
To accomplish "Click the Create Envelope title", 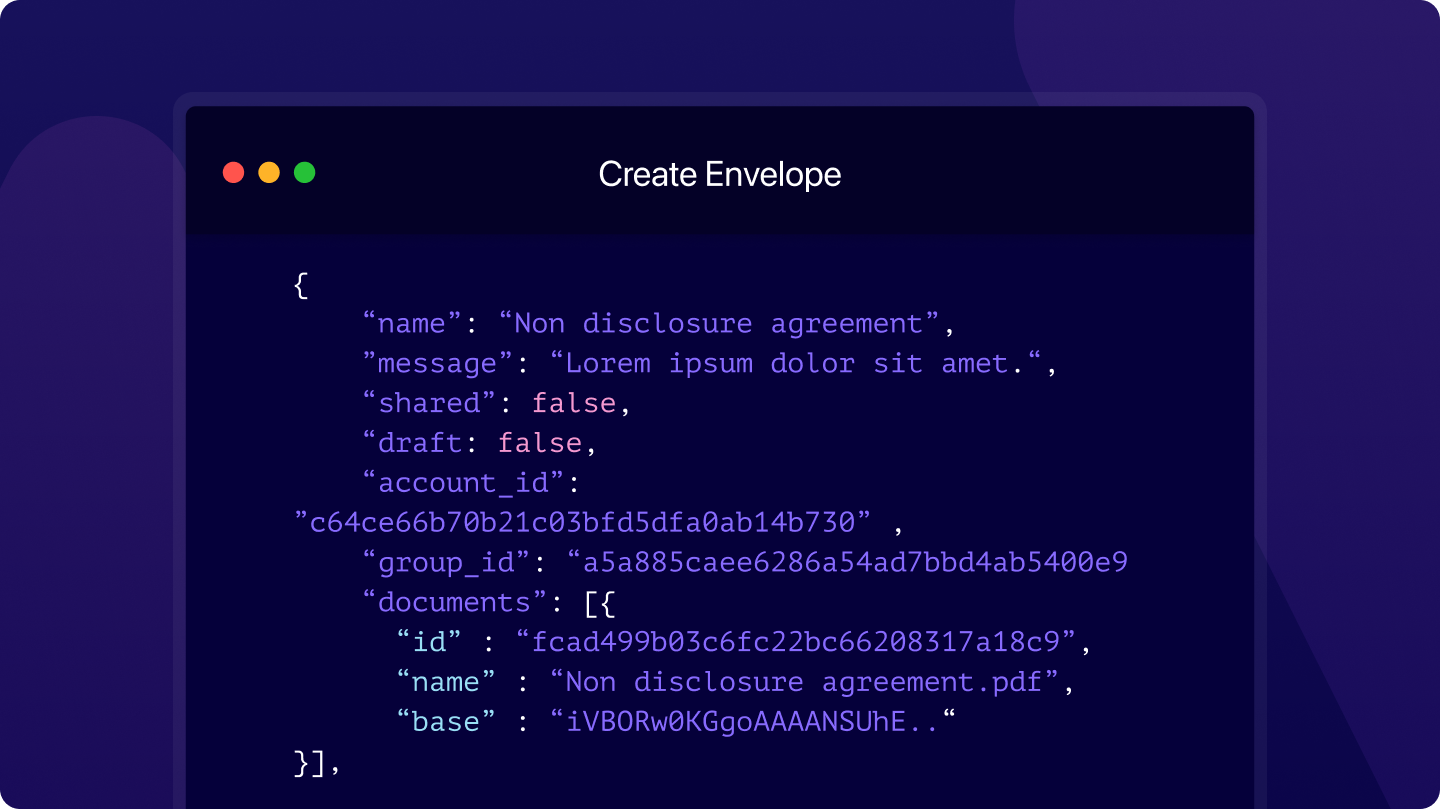I will pyautogui.click(x=719, y=174).
